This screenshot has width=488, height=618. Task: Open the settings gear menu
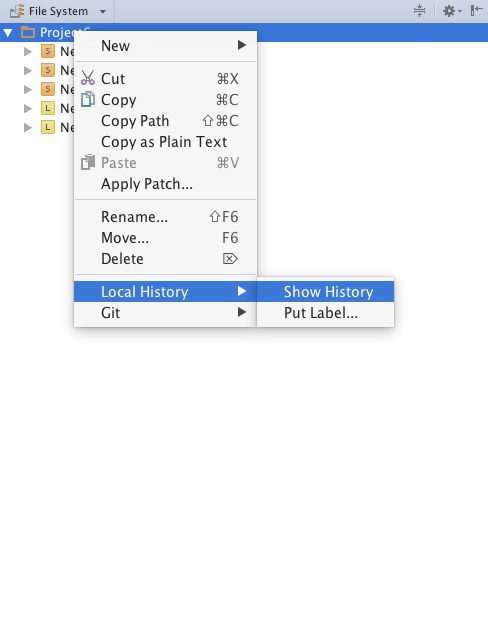coord(451,11)
